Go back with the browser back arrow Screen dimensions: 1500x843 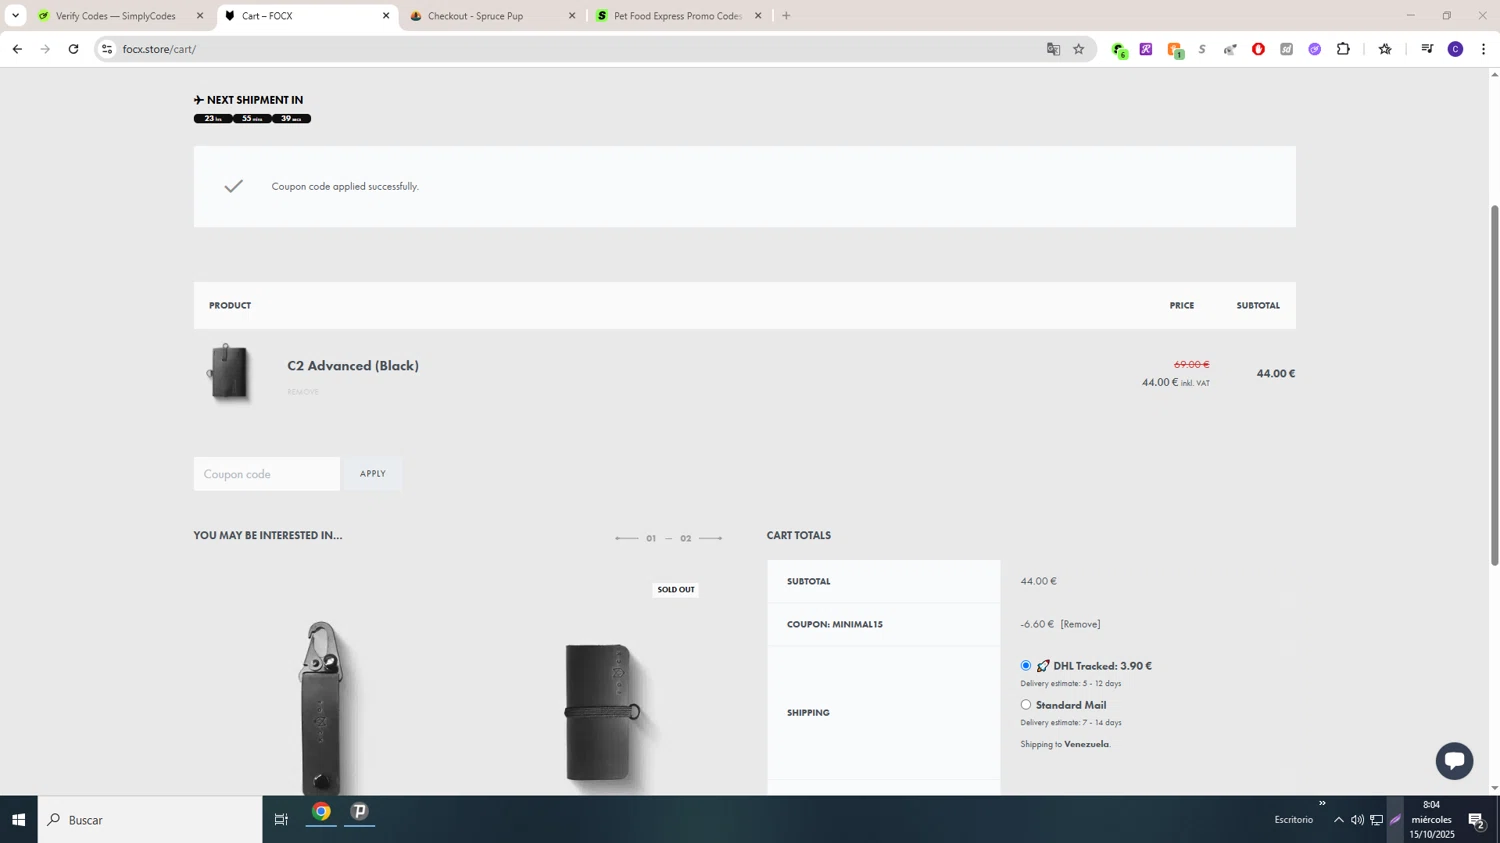coord(17,49)
